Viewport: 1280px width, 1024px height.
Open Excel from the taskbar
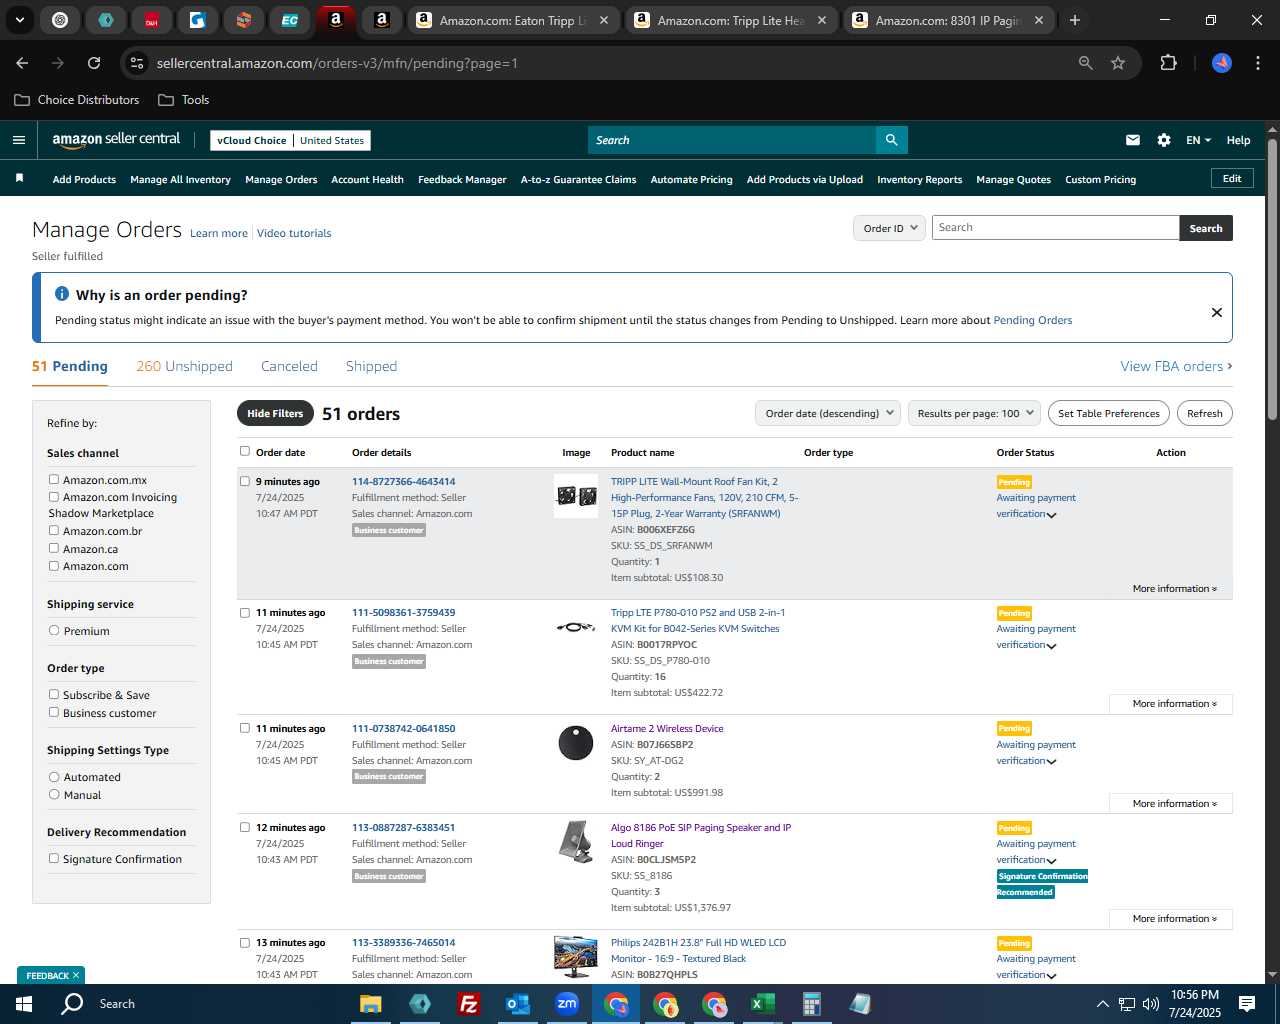762,1004
